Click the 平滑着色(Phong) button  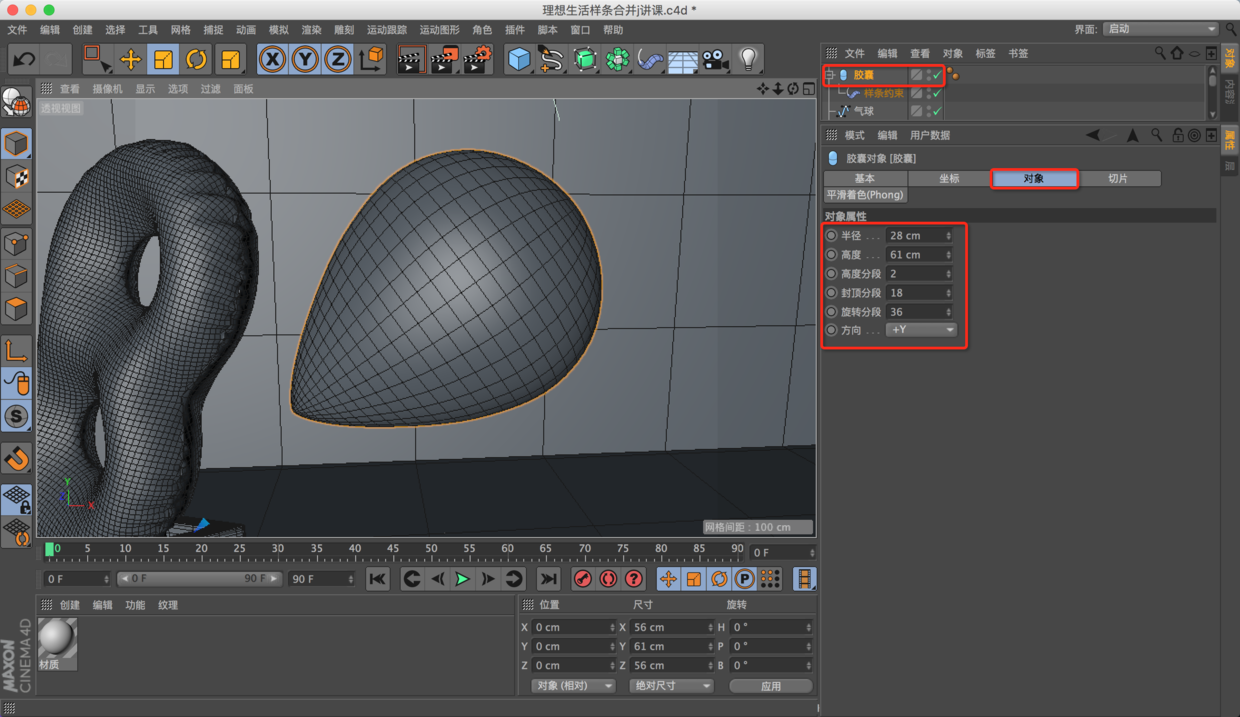tap(865, 195)
